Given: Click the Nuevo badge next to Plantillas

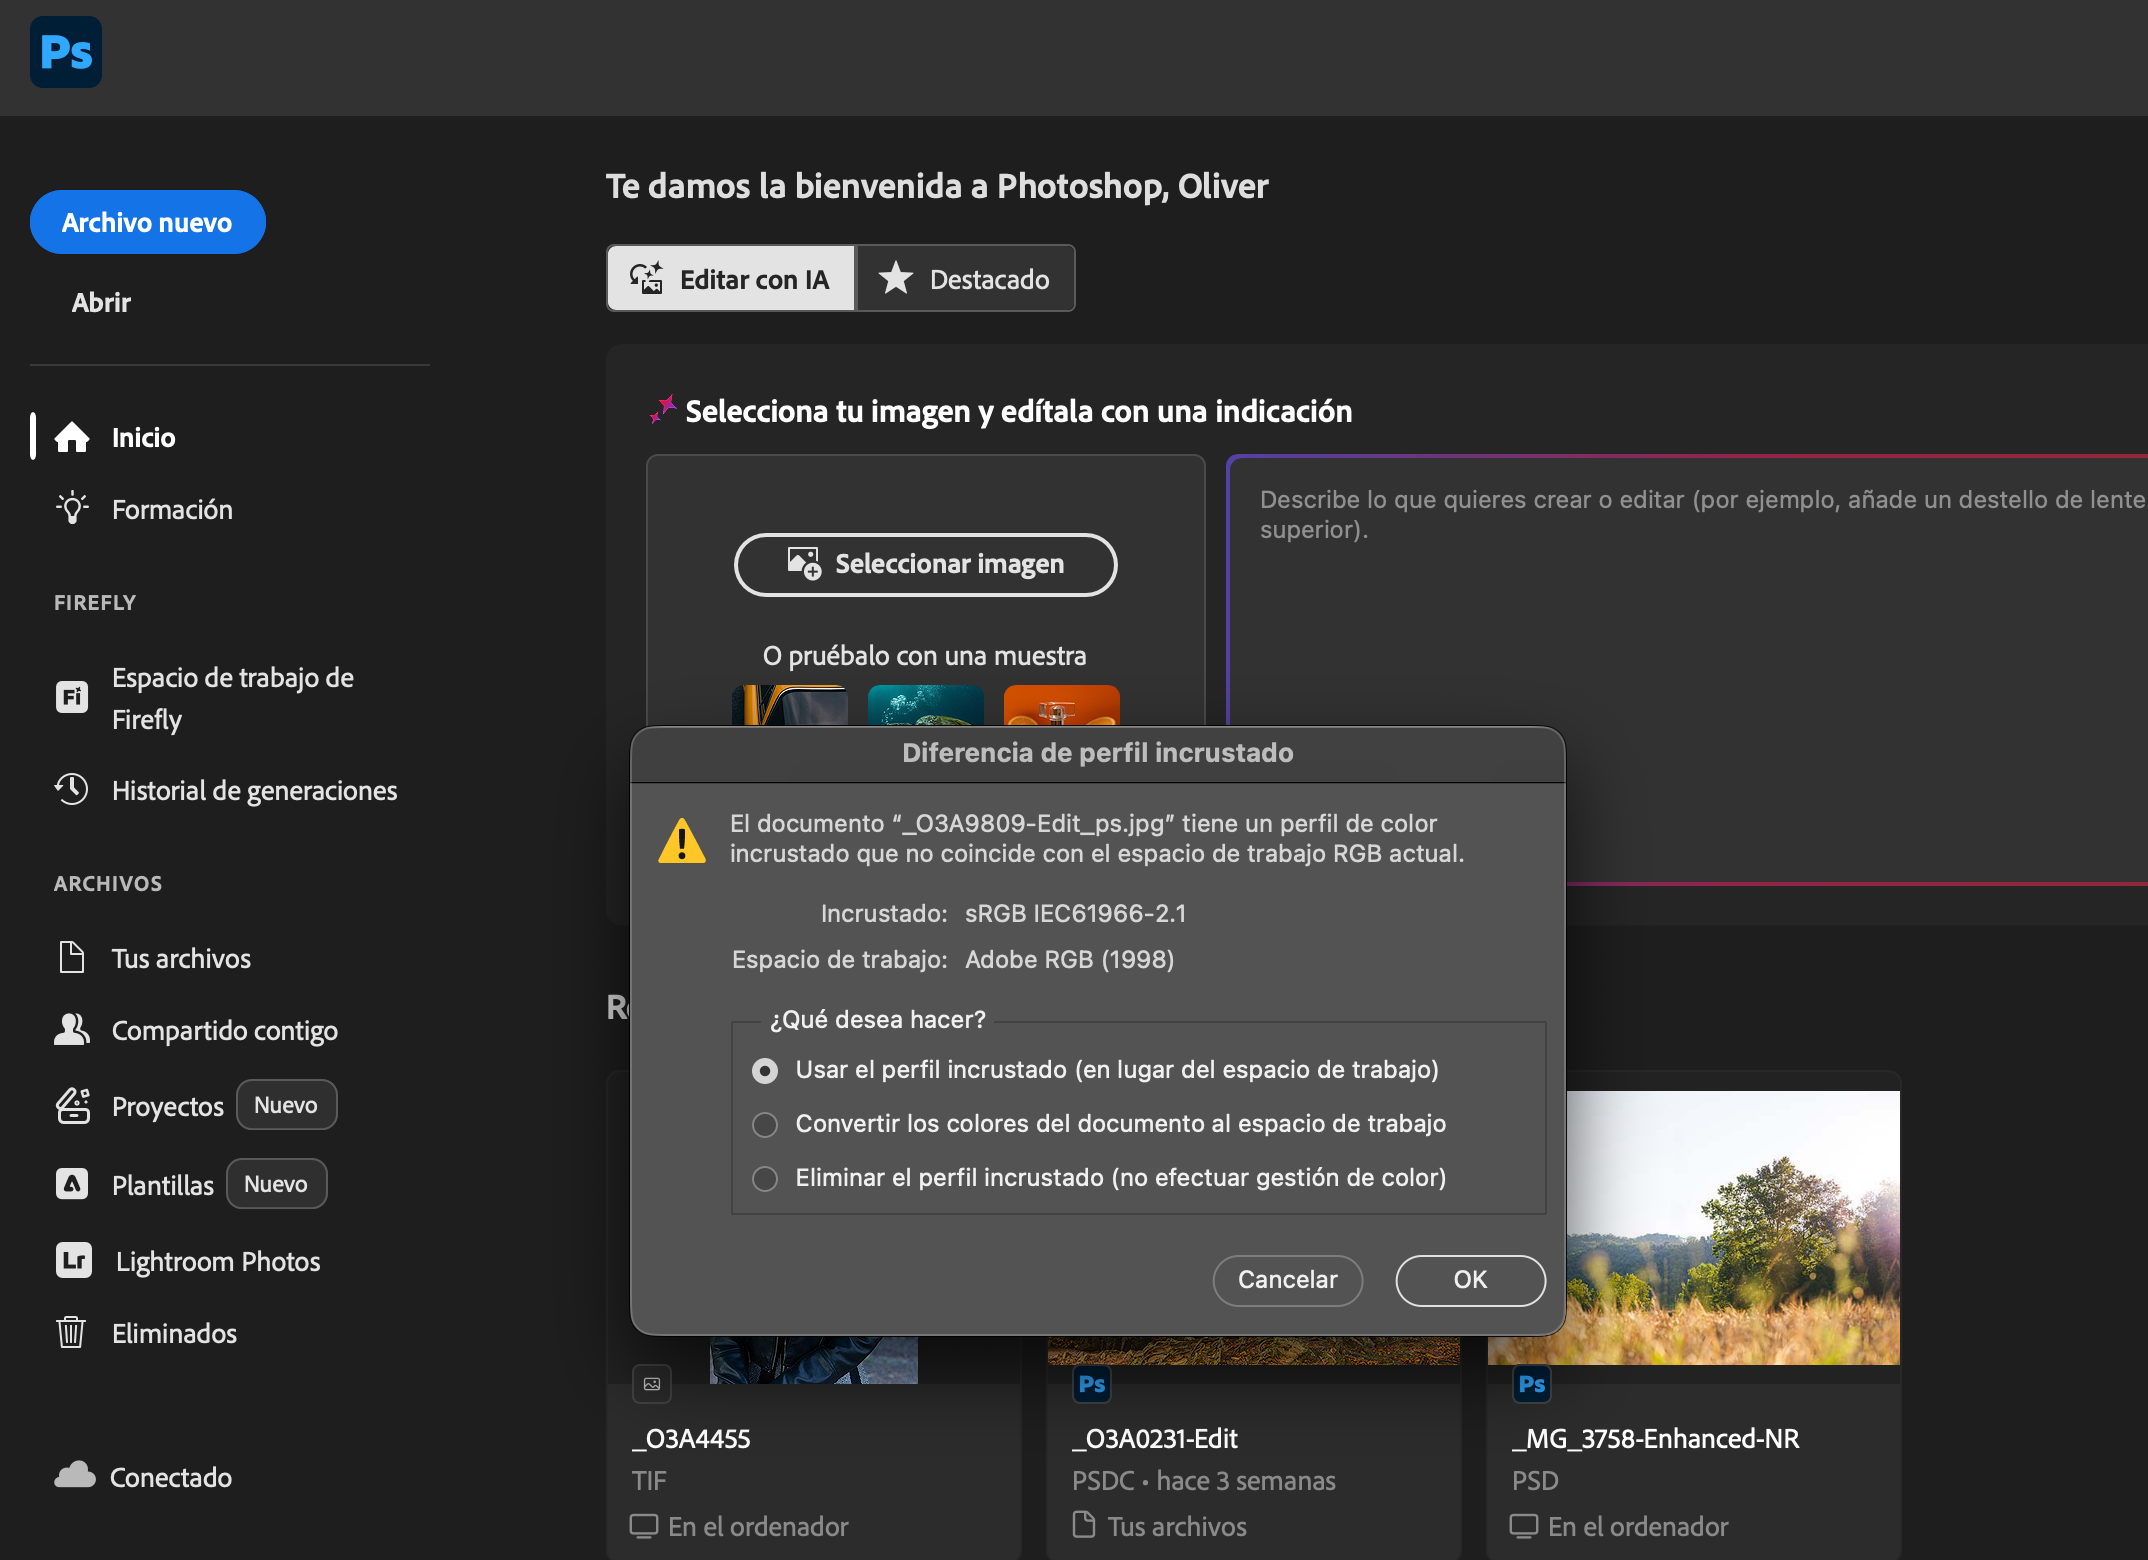Looking at the screenshot, I should pyautogui.click(x=276, y=1184).
